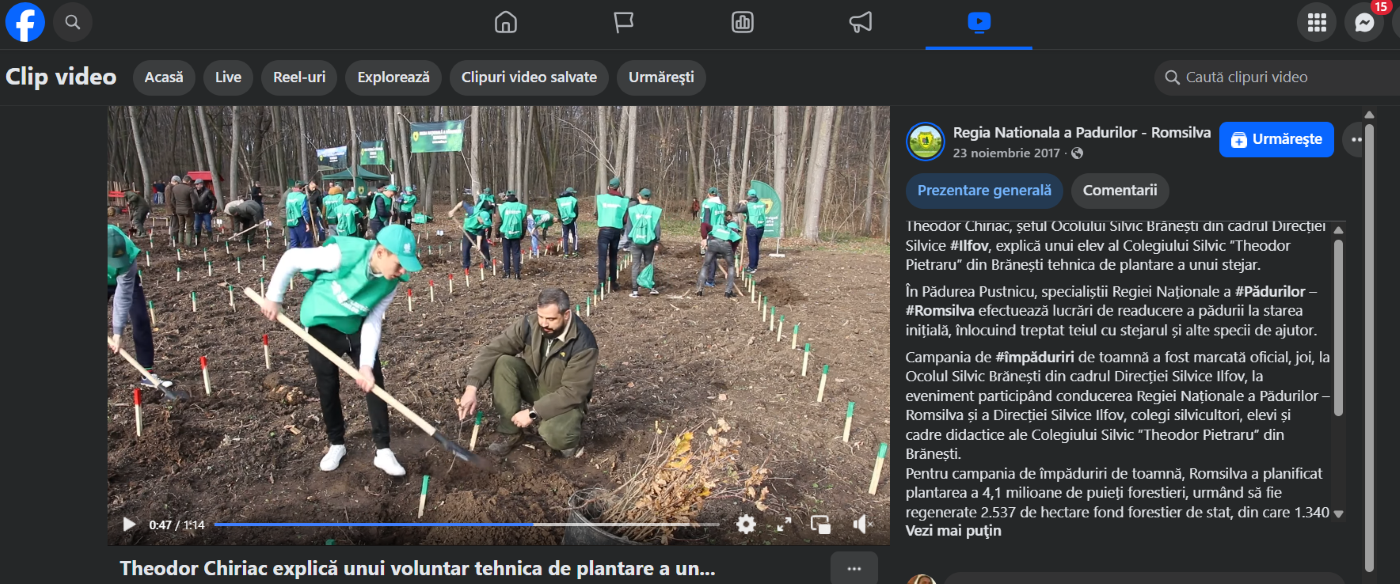Open the three-dot menu below video
1400x584 pixels.
click(854, 568)
